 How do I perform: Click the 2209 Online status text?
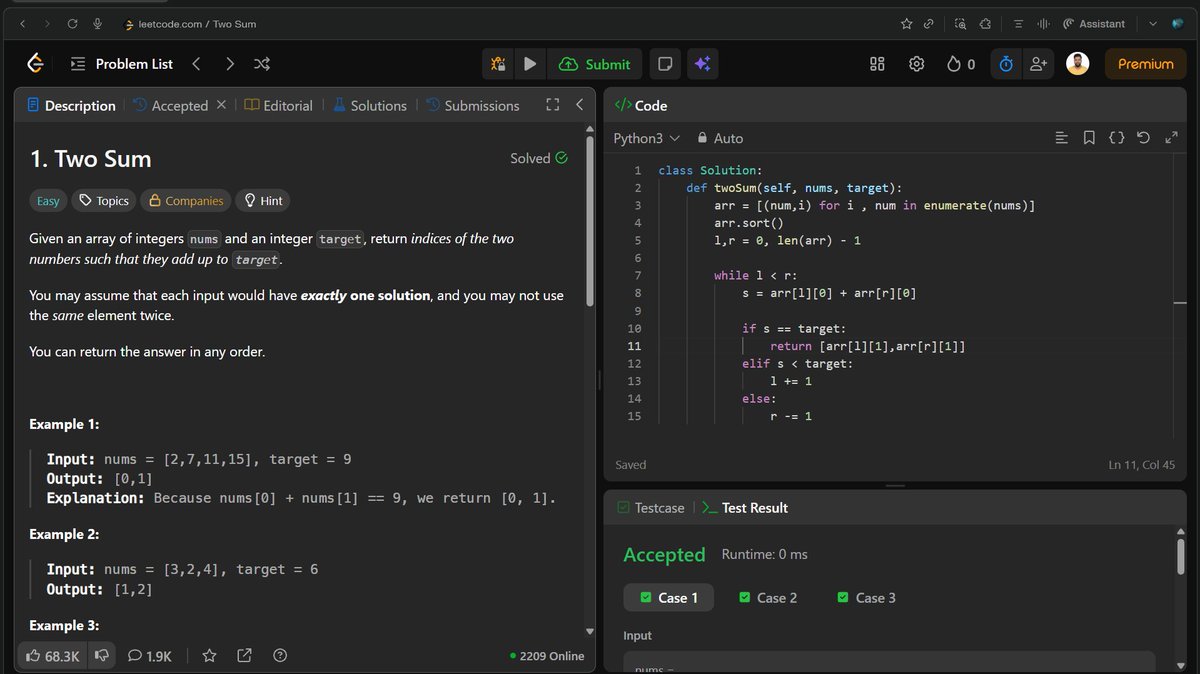pyautogui.click(x=547, y=656)
